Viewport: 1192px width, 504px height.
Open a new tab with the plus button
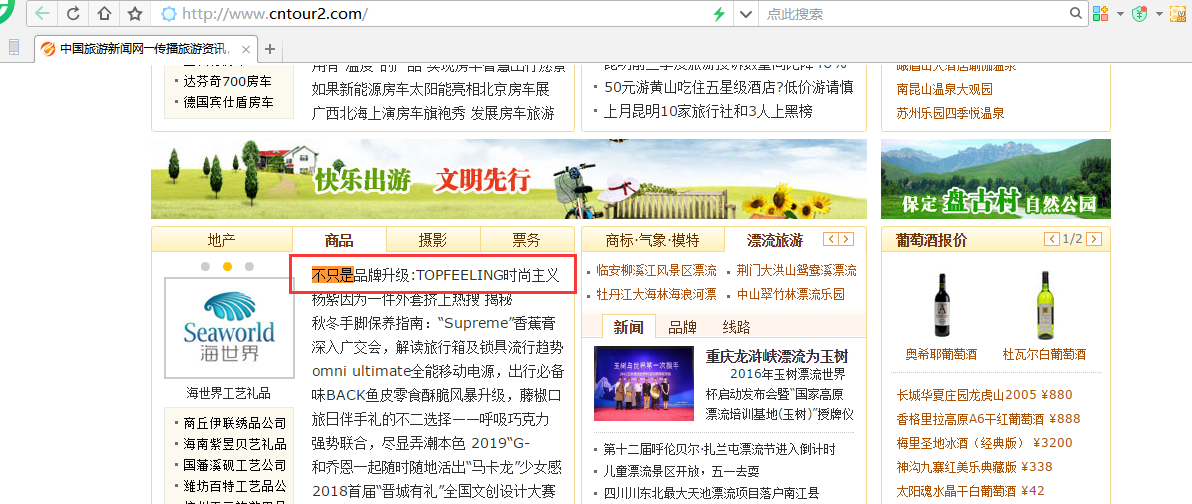(269, 49)
